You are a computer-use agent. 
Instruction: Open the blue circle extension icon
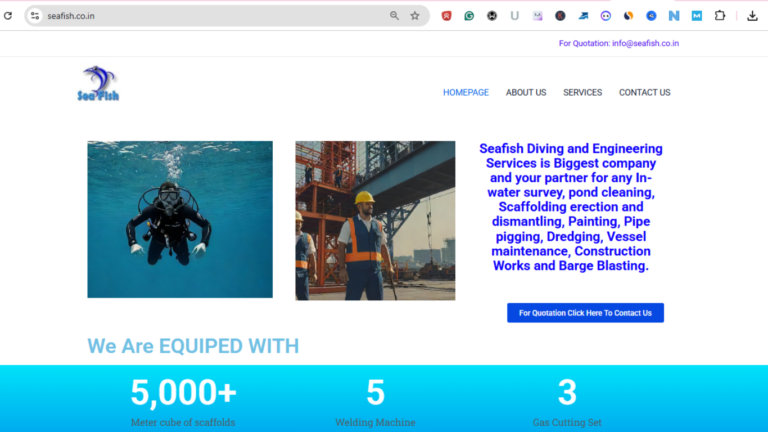pos(651,16)
